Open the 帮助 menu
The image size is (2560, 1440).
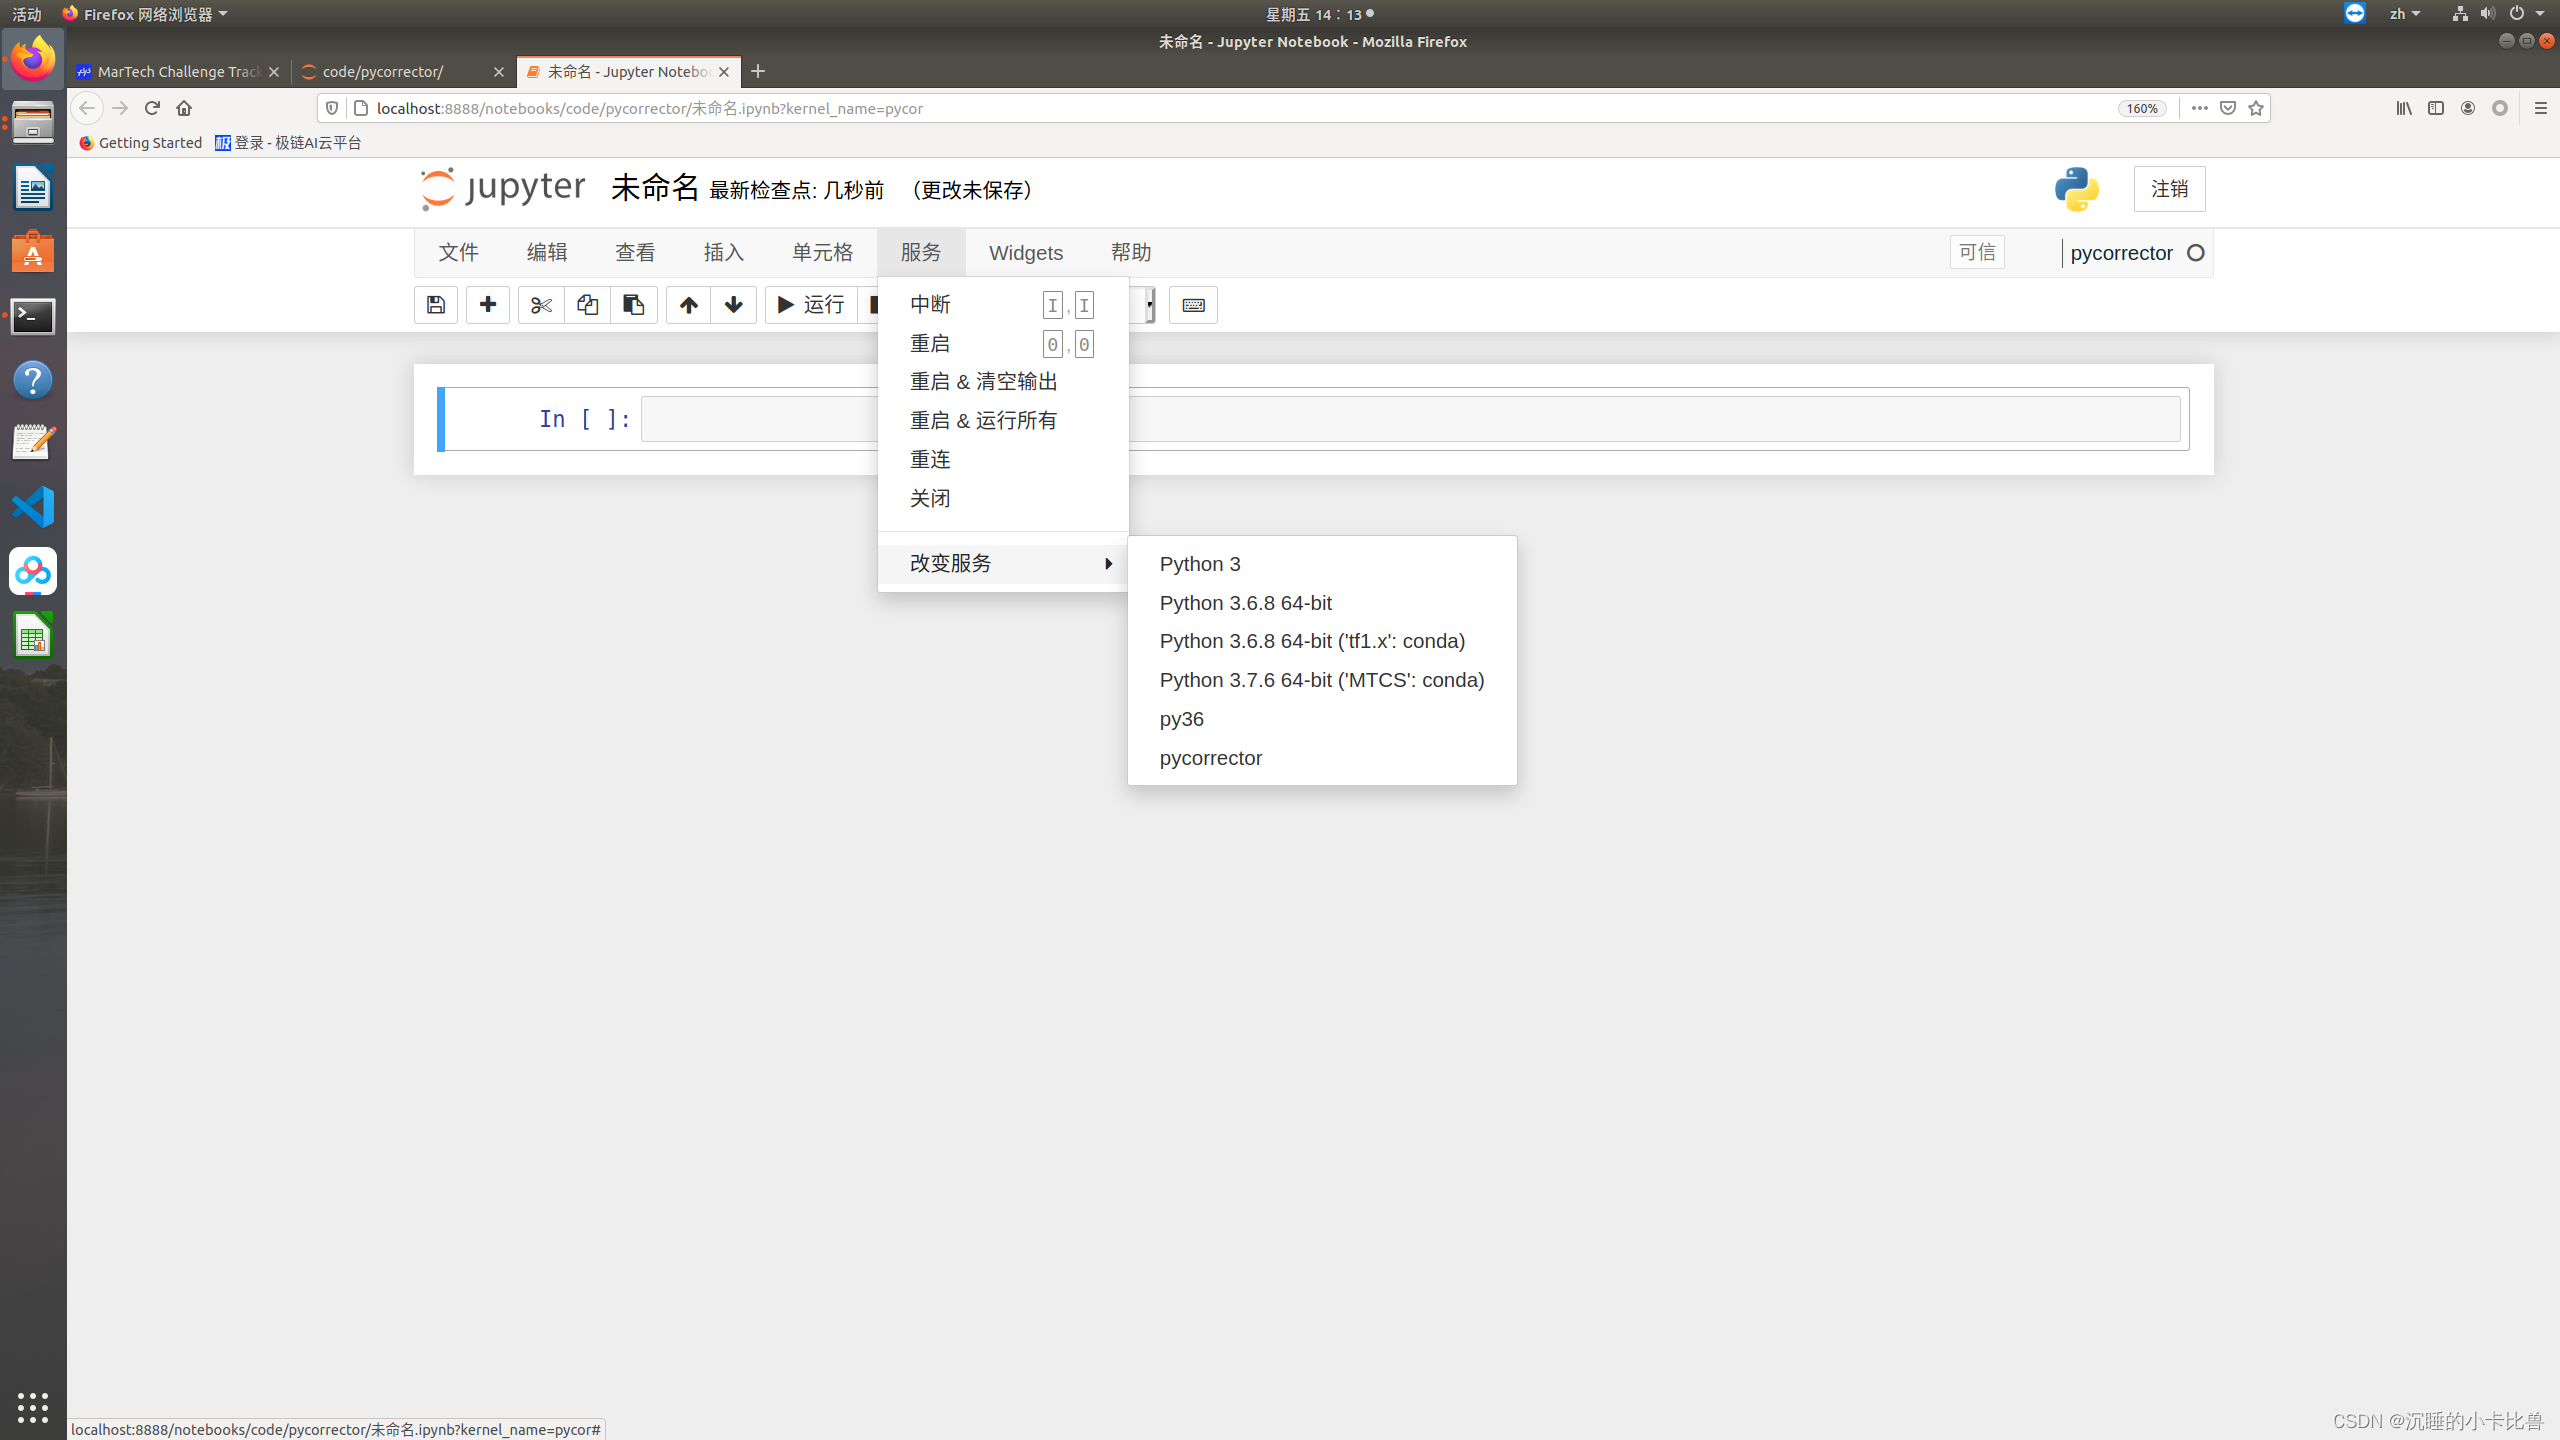click(x=1131, y=252)
